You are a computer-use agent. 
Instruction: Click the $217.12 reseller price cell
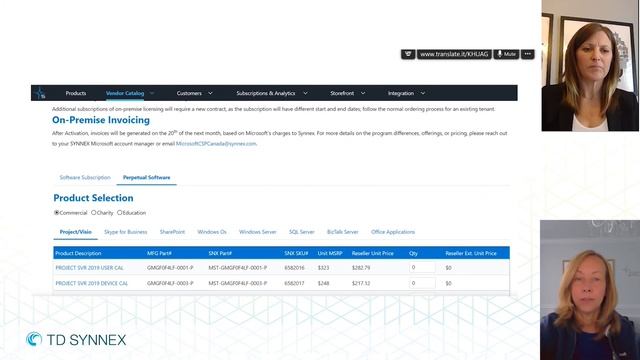361,283
